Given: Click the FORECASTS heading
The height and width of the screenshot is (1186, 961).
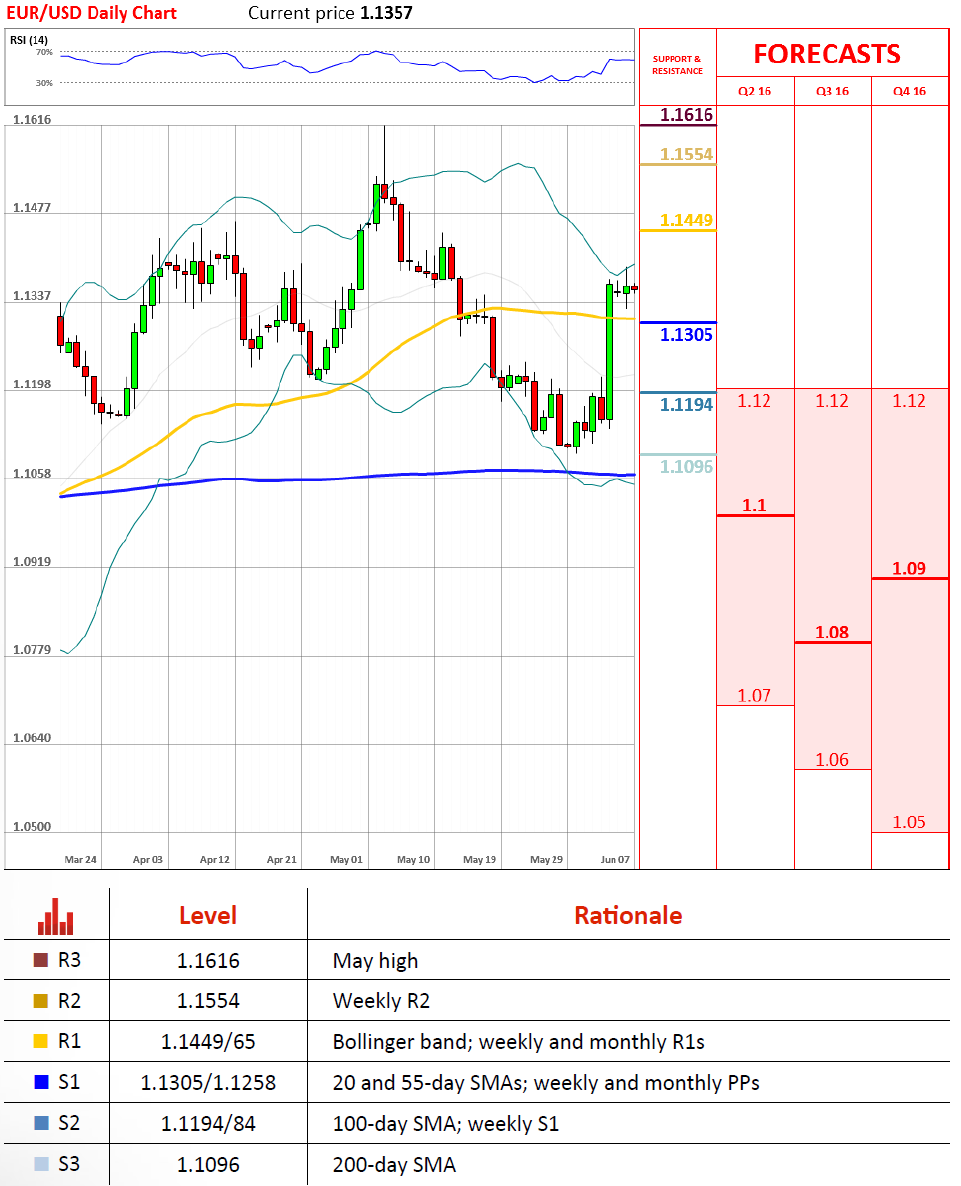Looking at the screenshot, I should point(827,54).
